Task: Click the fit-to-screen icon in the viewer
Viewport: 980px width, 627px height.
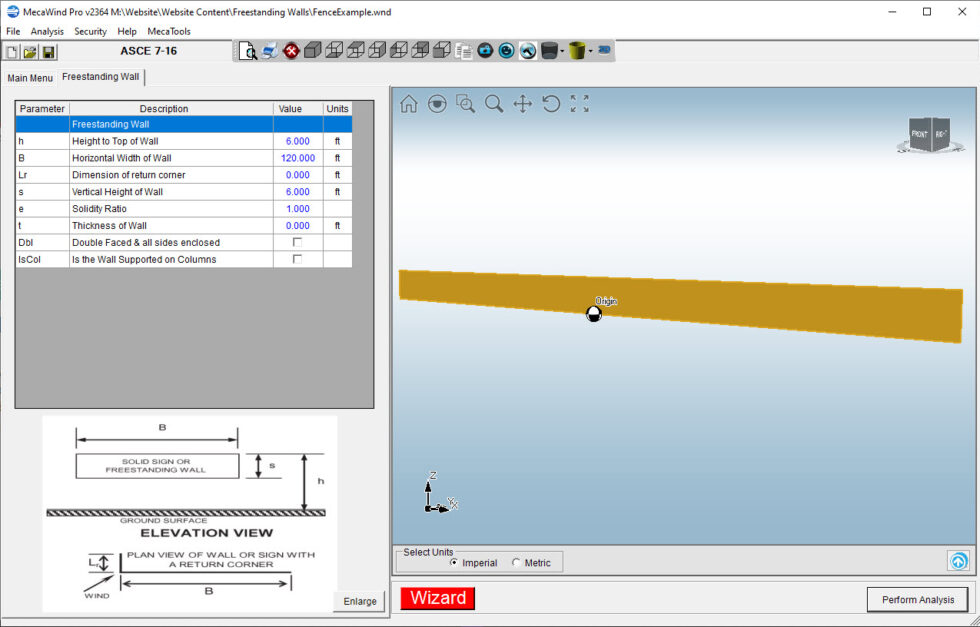Action: click(x=579, y=103)
